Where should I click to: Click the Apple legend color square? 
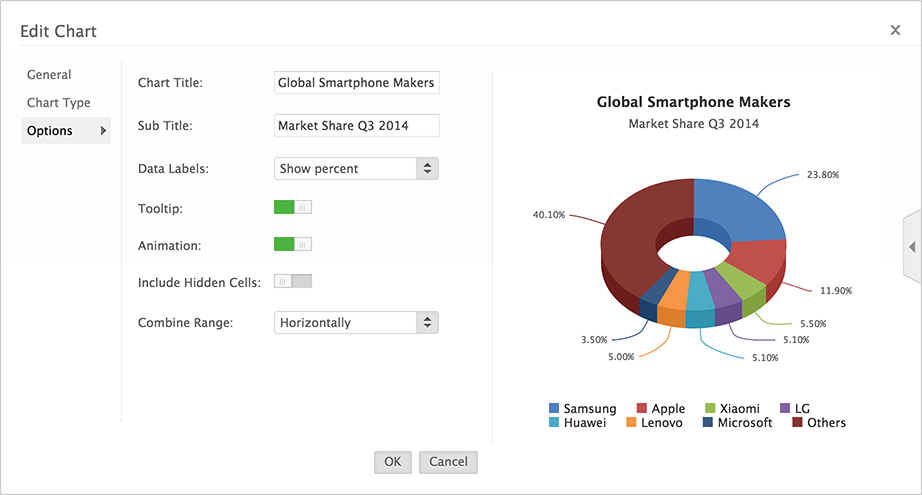coord(642,408)
